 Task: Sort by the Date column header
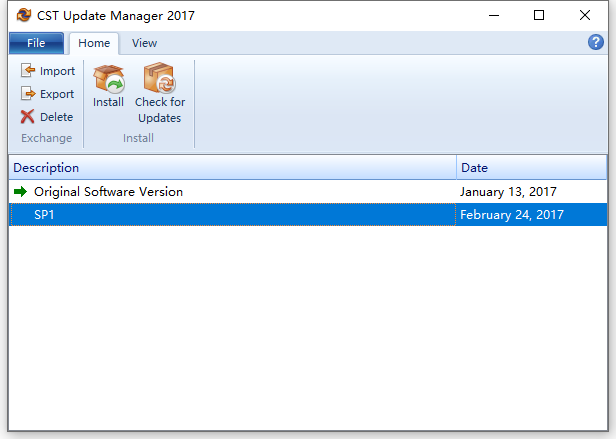(532, 168)
